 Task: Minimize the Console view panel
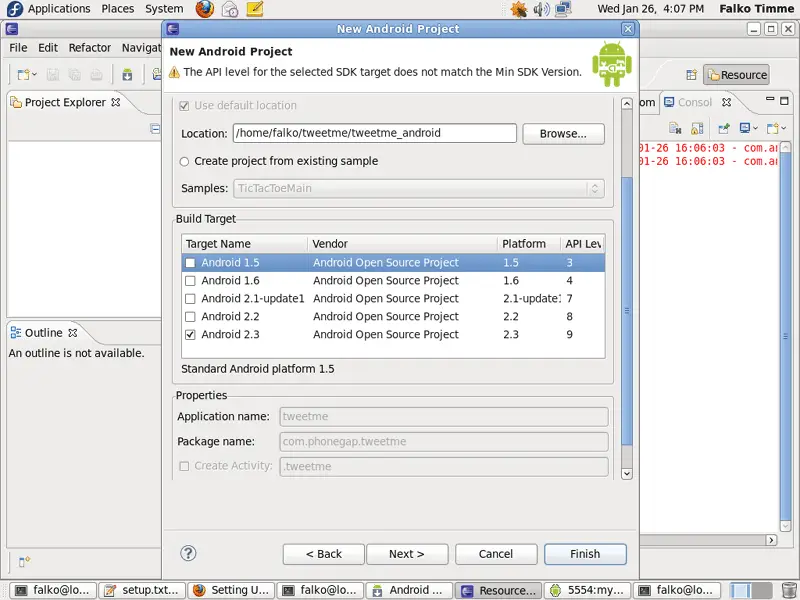tap(770, 99)
